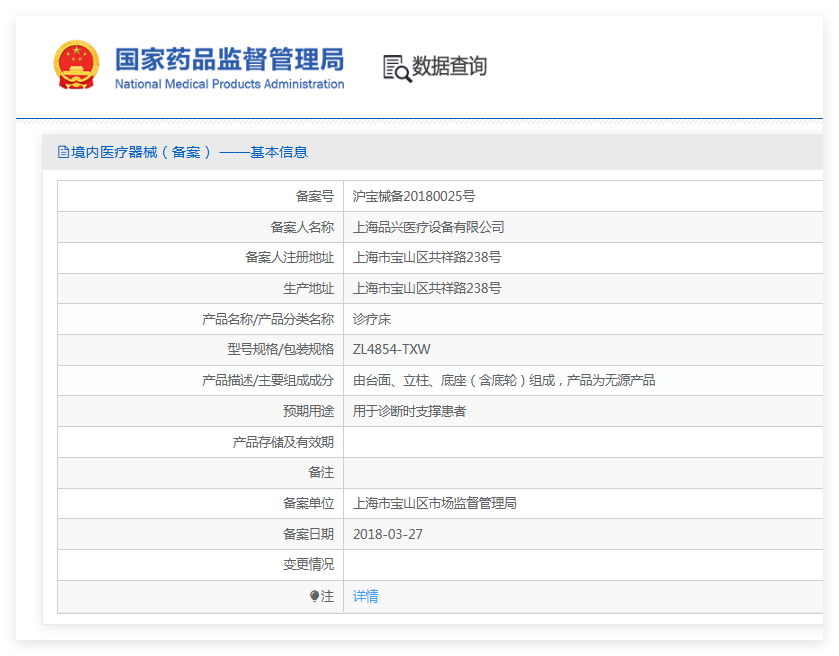Click the 备注 label
This screenshot has height=656, width=839.
pyautogui.click(x=321, y=472)
